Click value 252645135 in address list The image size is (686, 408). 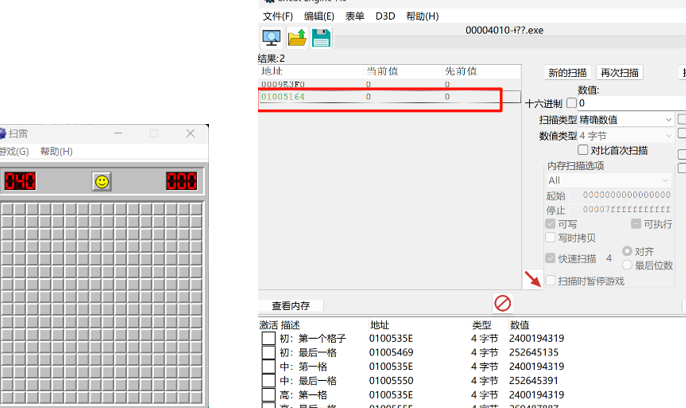click(534, 352)
